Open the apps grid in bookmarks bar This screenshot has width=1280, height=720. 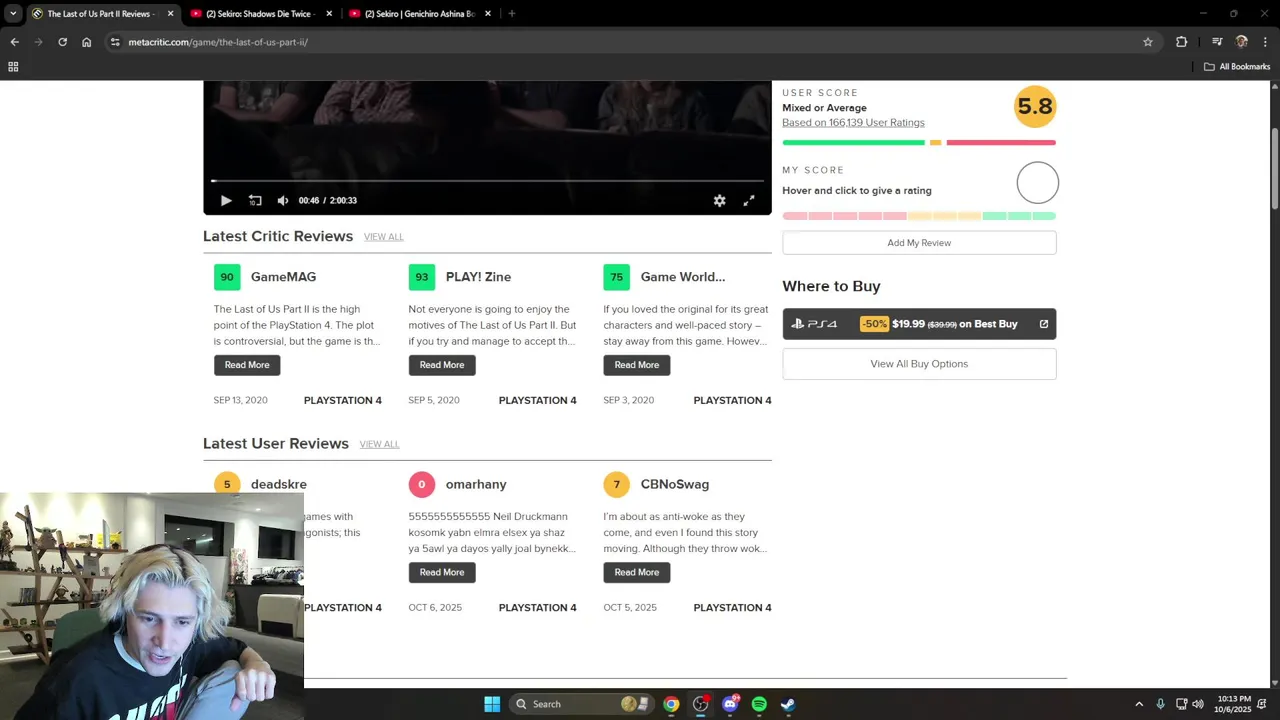pyautogui.click(x=13, y=67)
